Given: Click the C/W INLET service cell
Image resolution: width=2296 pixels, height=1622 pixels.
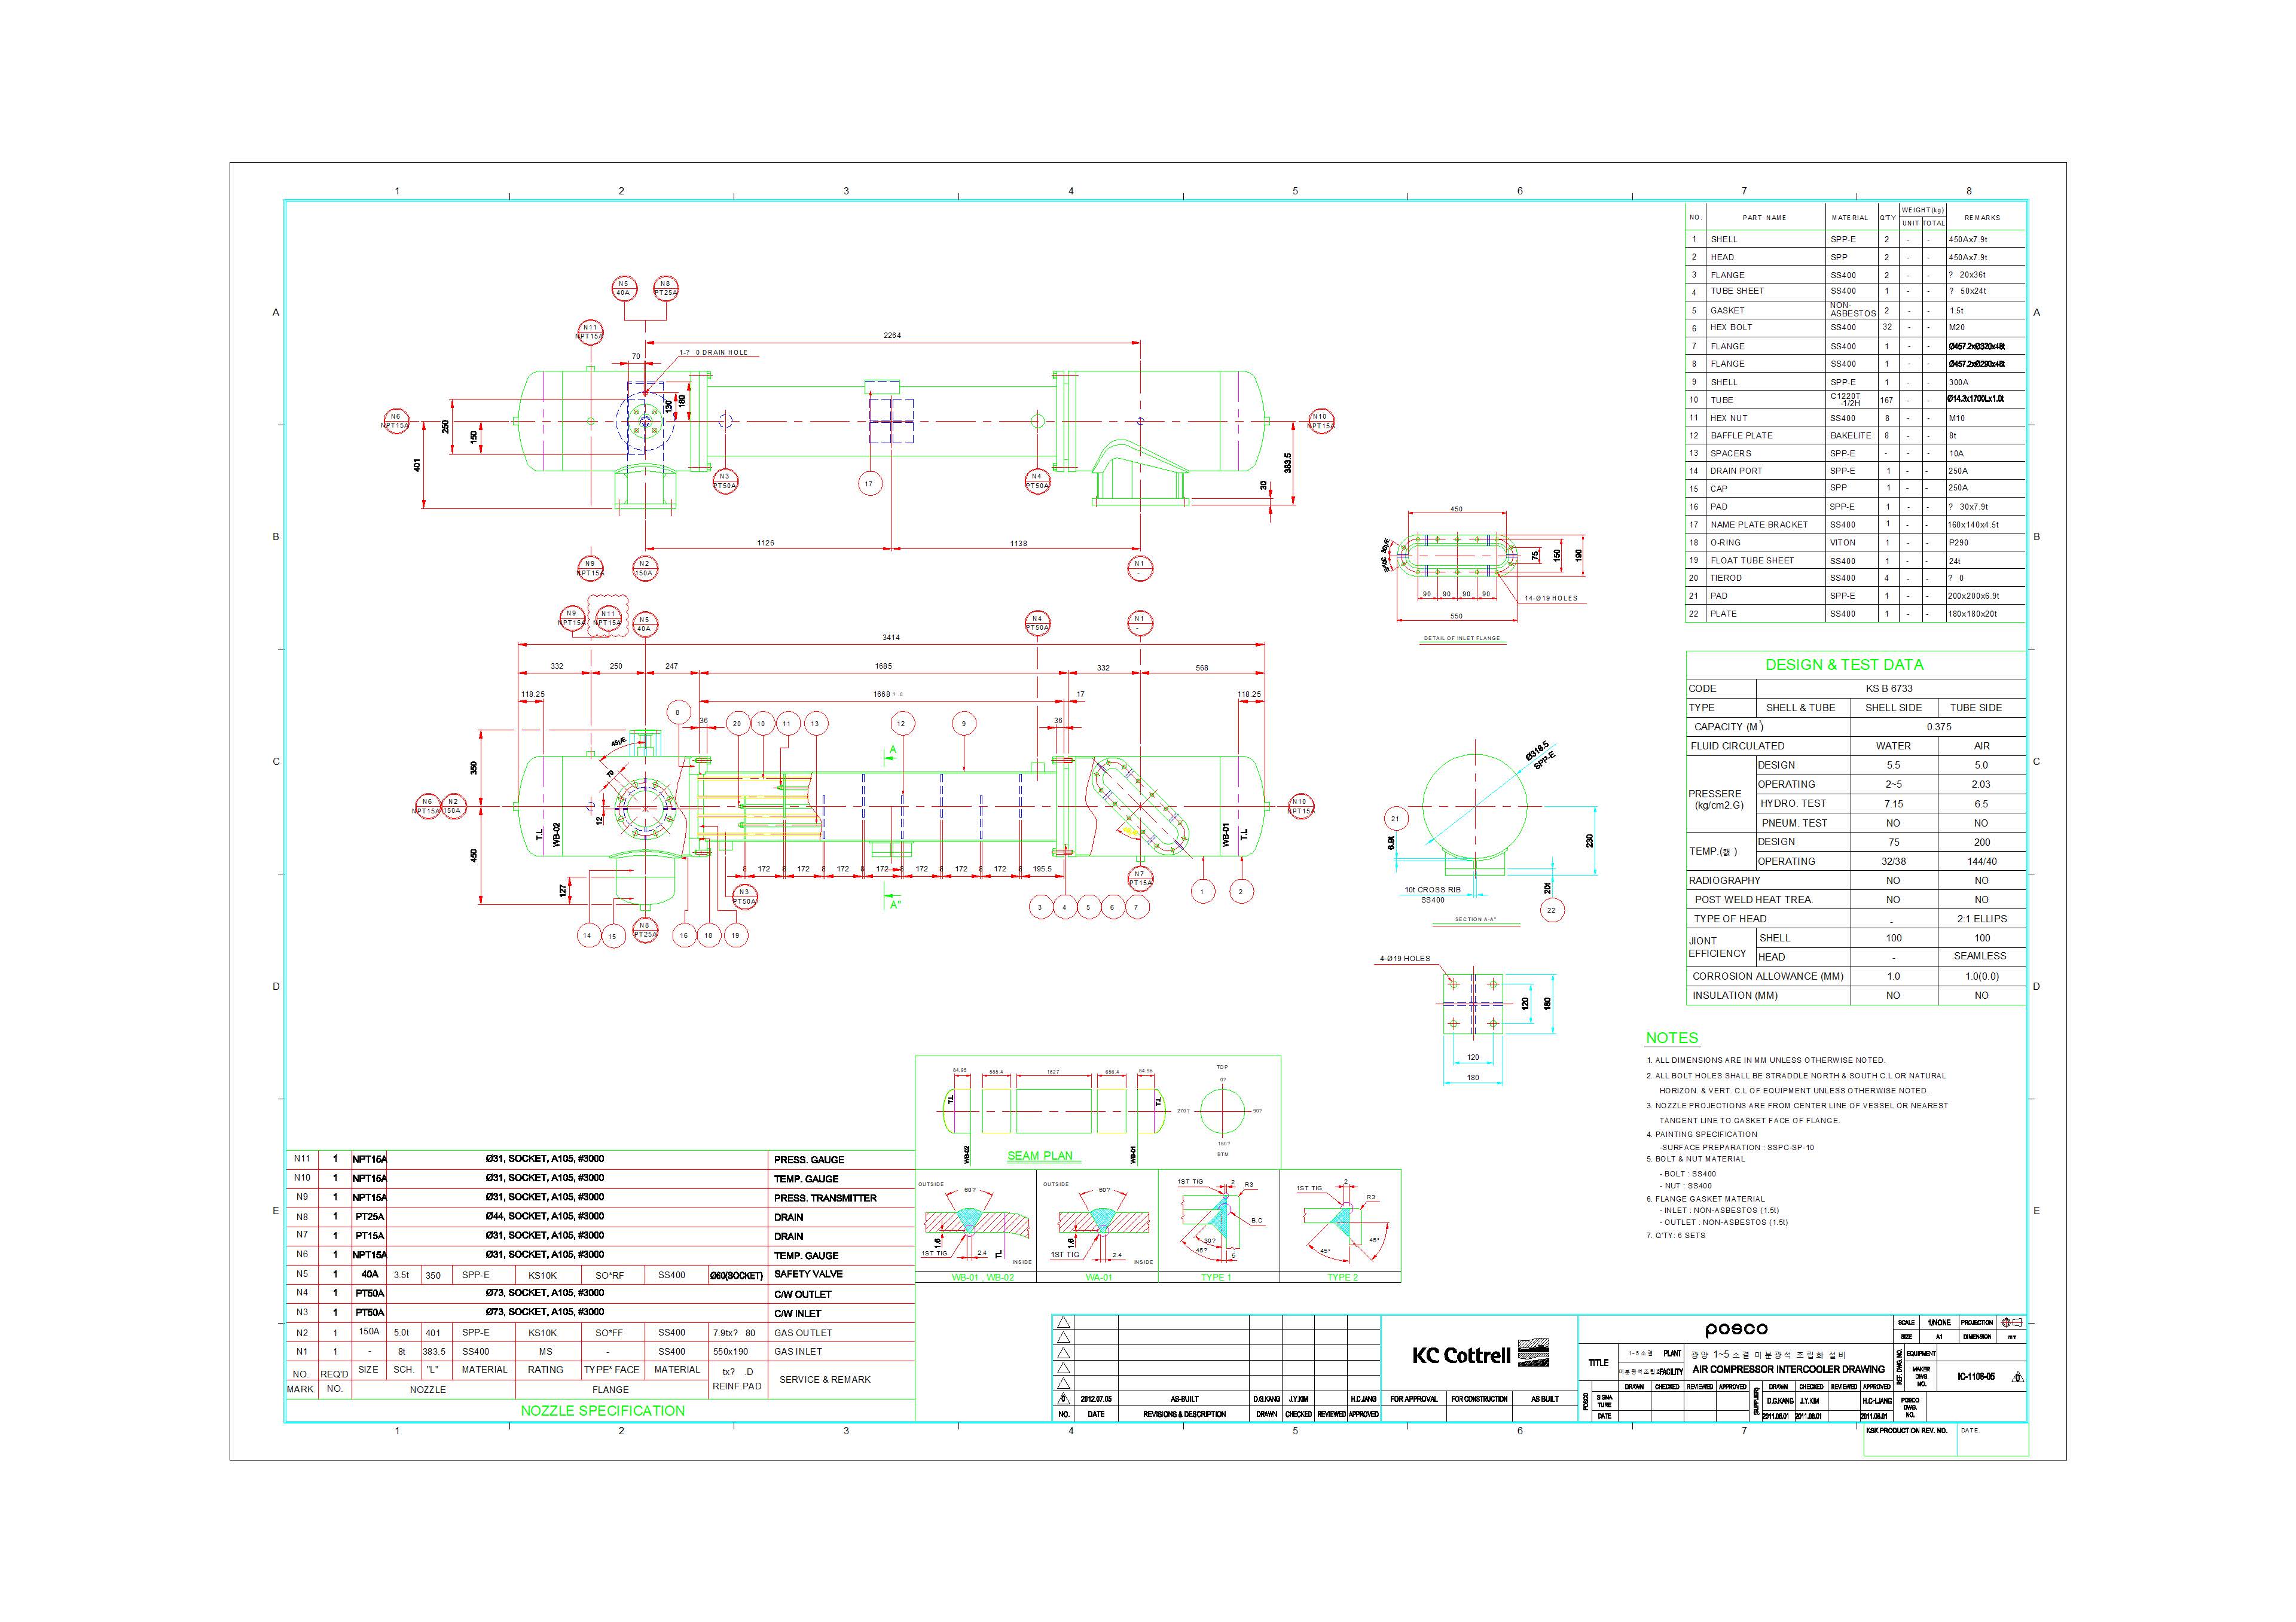Looking at the screenshot, I should pyautogui.click(x=798, y=1314).
